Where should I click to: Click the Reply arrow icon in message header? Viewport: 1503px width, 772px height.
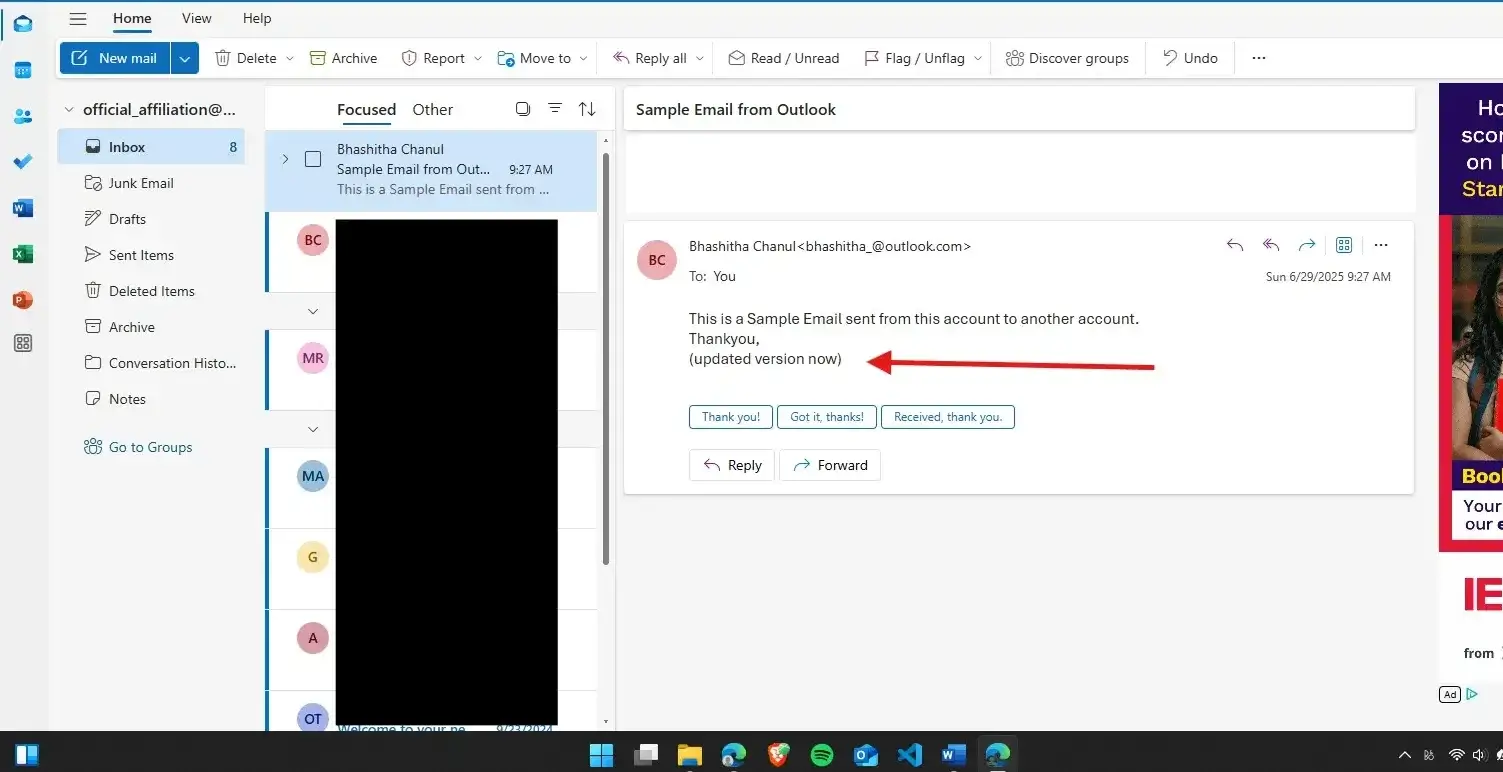coord(1235,245)
